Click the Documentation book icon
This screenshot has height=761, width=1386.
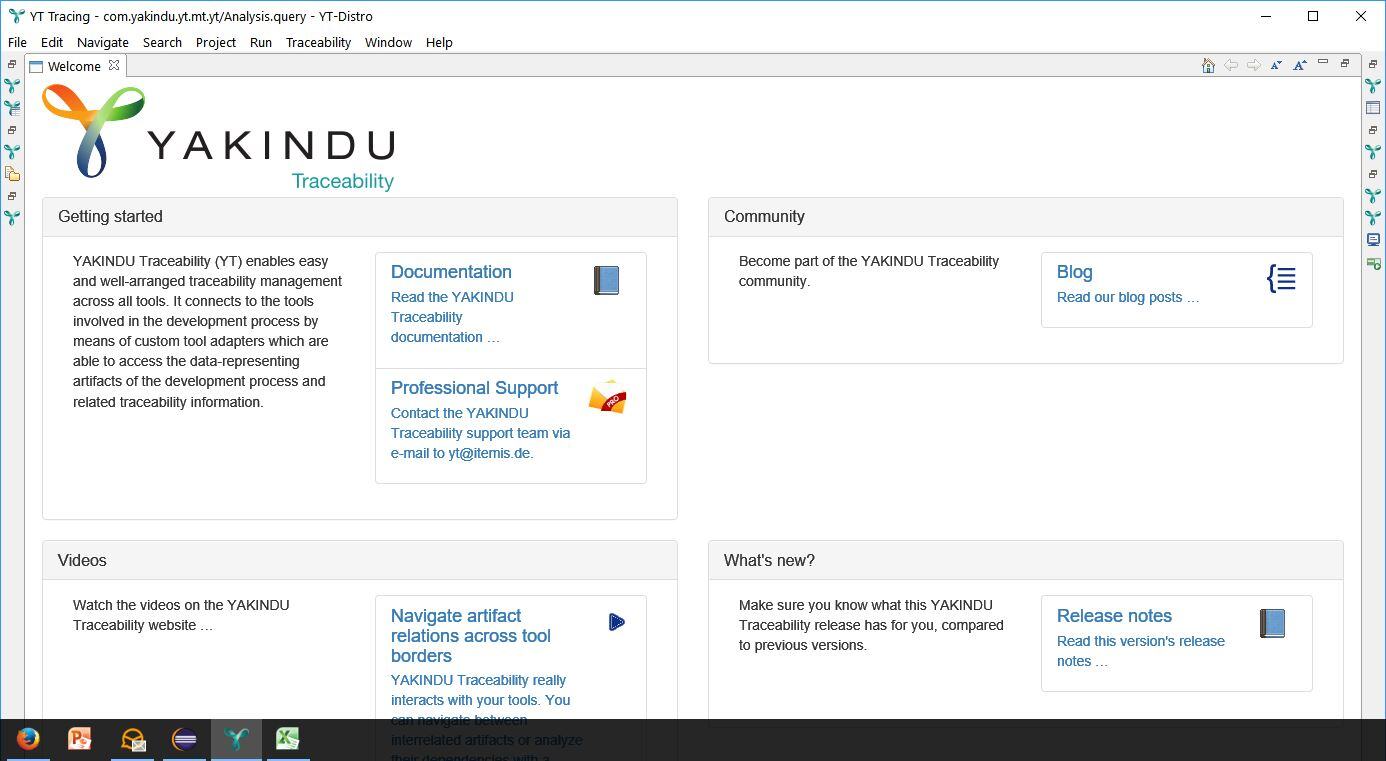pyautogui.click(x=606, y=280)
